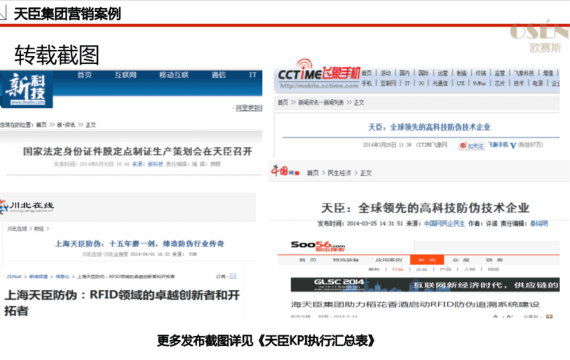Click the 国内 link in CCTIME navigation
The height and width of the screenshot is (360, 570).
pyautogui.click(x=404, y=73)
